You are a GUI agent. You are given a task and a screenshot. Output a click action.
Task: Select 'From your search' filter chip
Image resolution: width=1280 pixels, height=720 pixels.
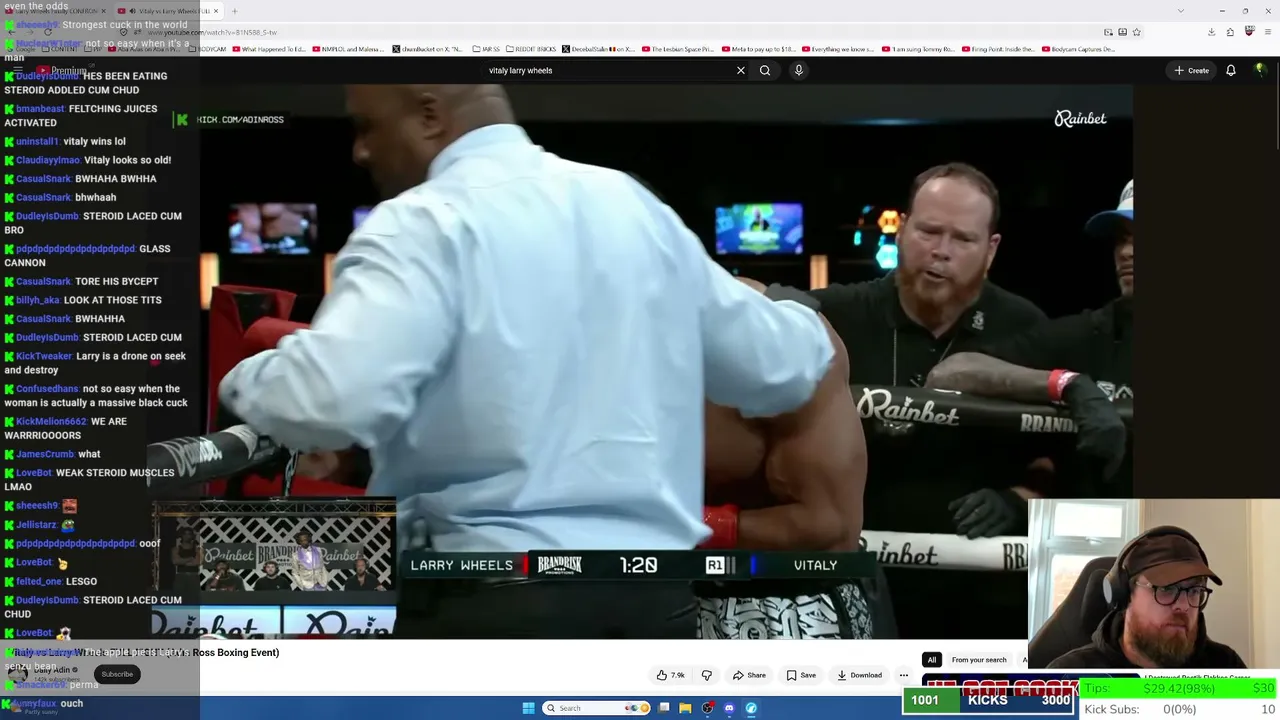coord(979,660)
